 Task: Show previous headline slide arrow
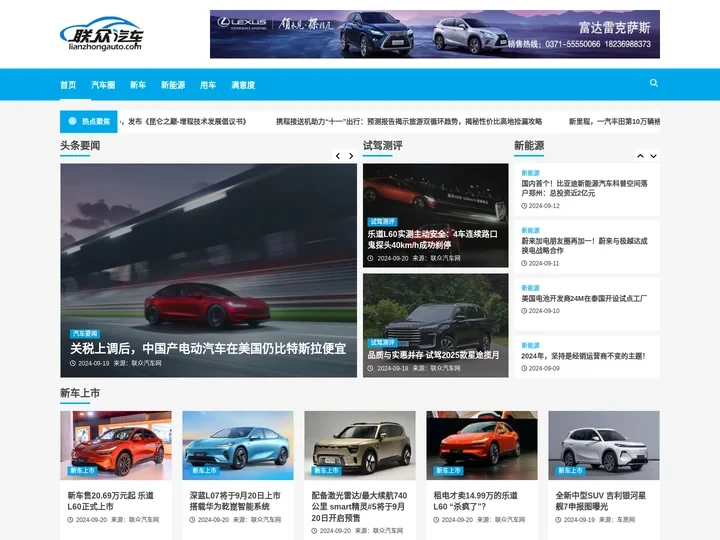(338, 156)
